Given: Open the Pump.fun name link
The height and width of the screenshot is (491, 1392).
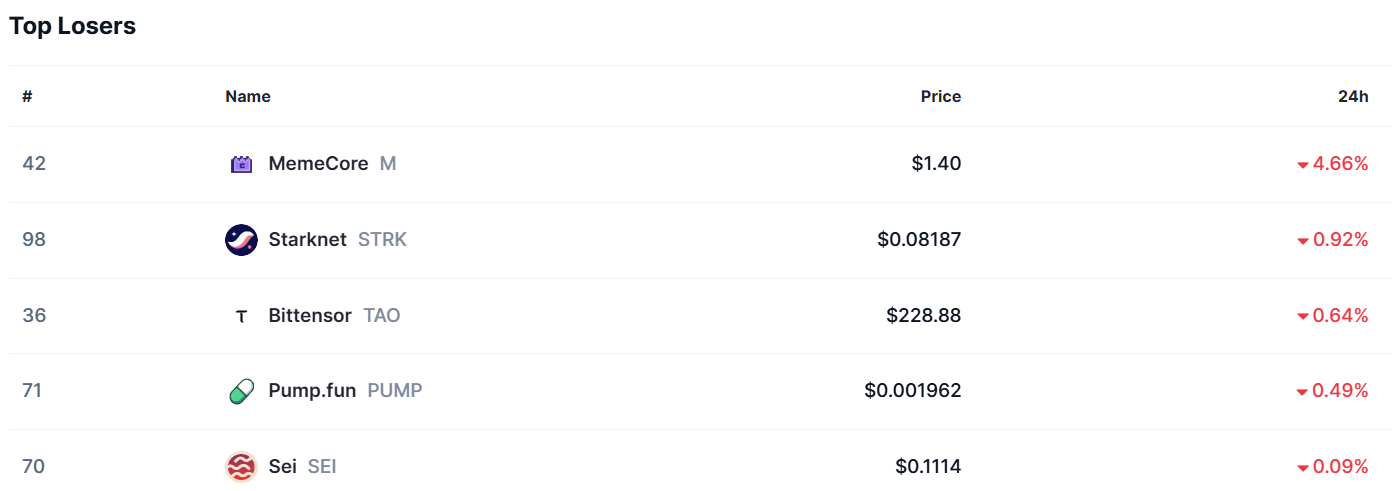Looking at the screenshot, I should coord(312,390).
